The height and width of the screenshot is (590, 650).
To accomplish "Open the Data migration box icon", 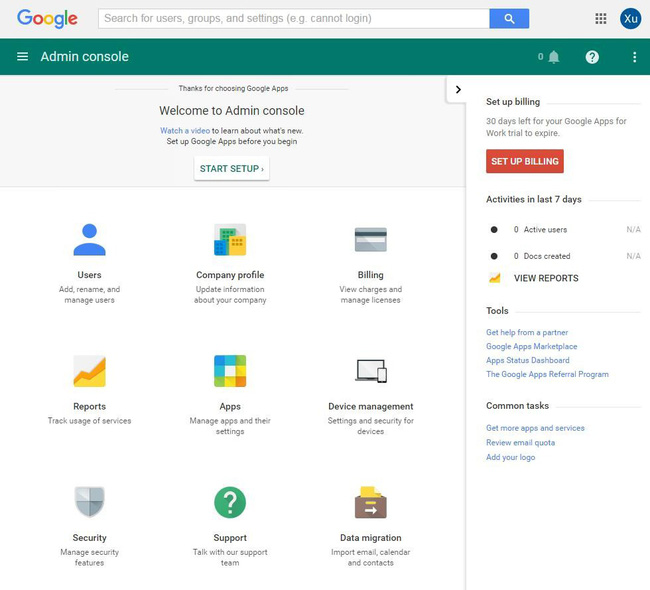I will 371,502.
